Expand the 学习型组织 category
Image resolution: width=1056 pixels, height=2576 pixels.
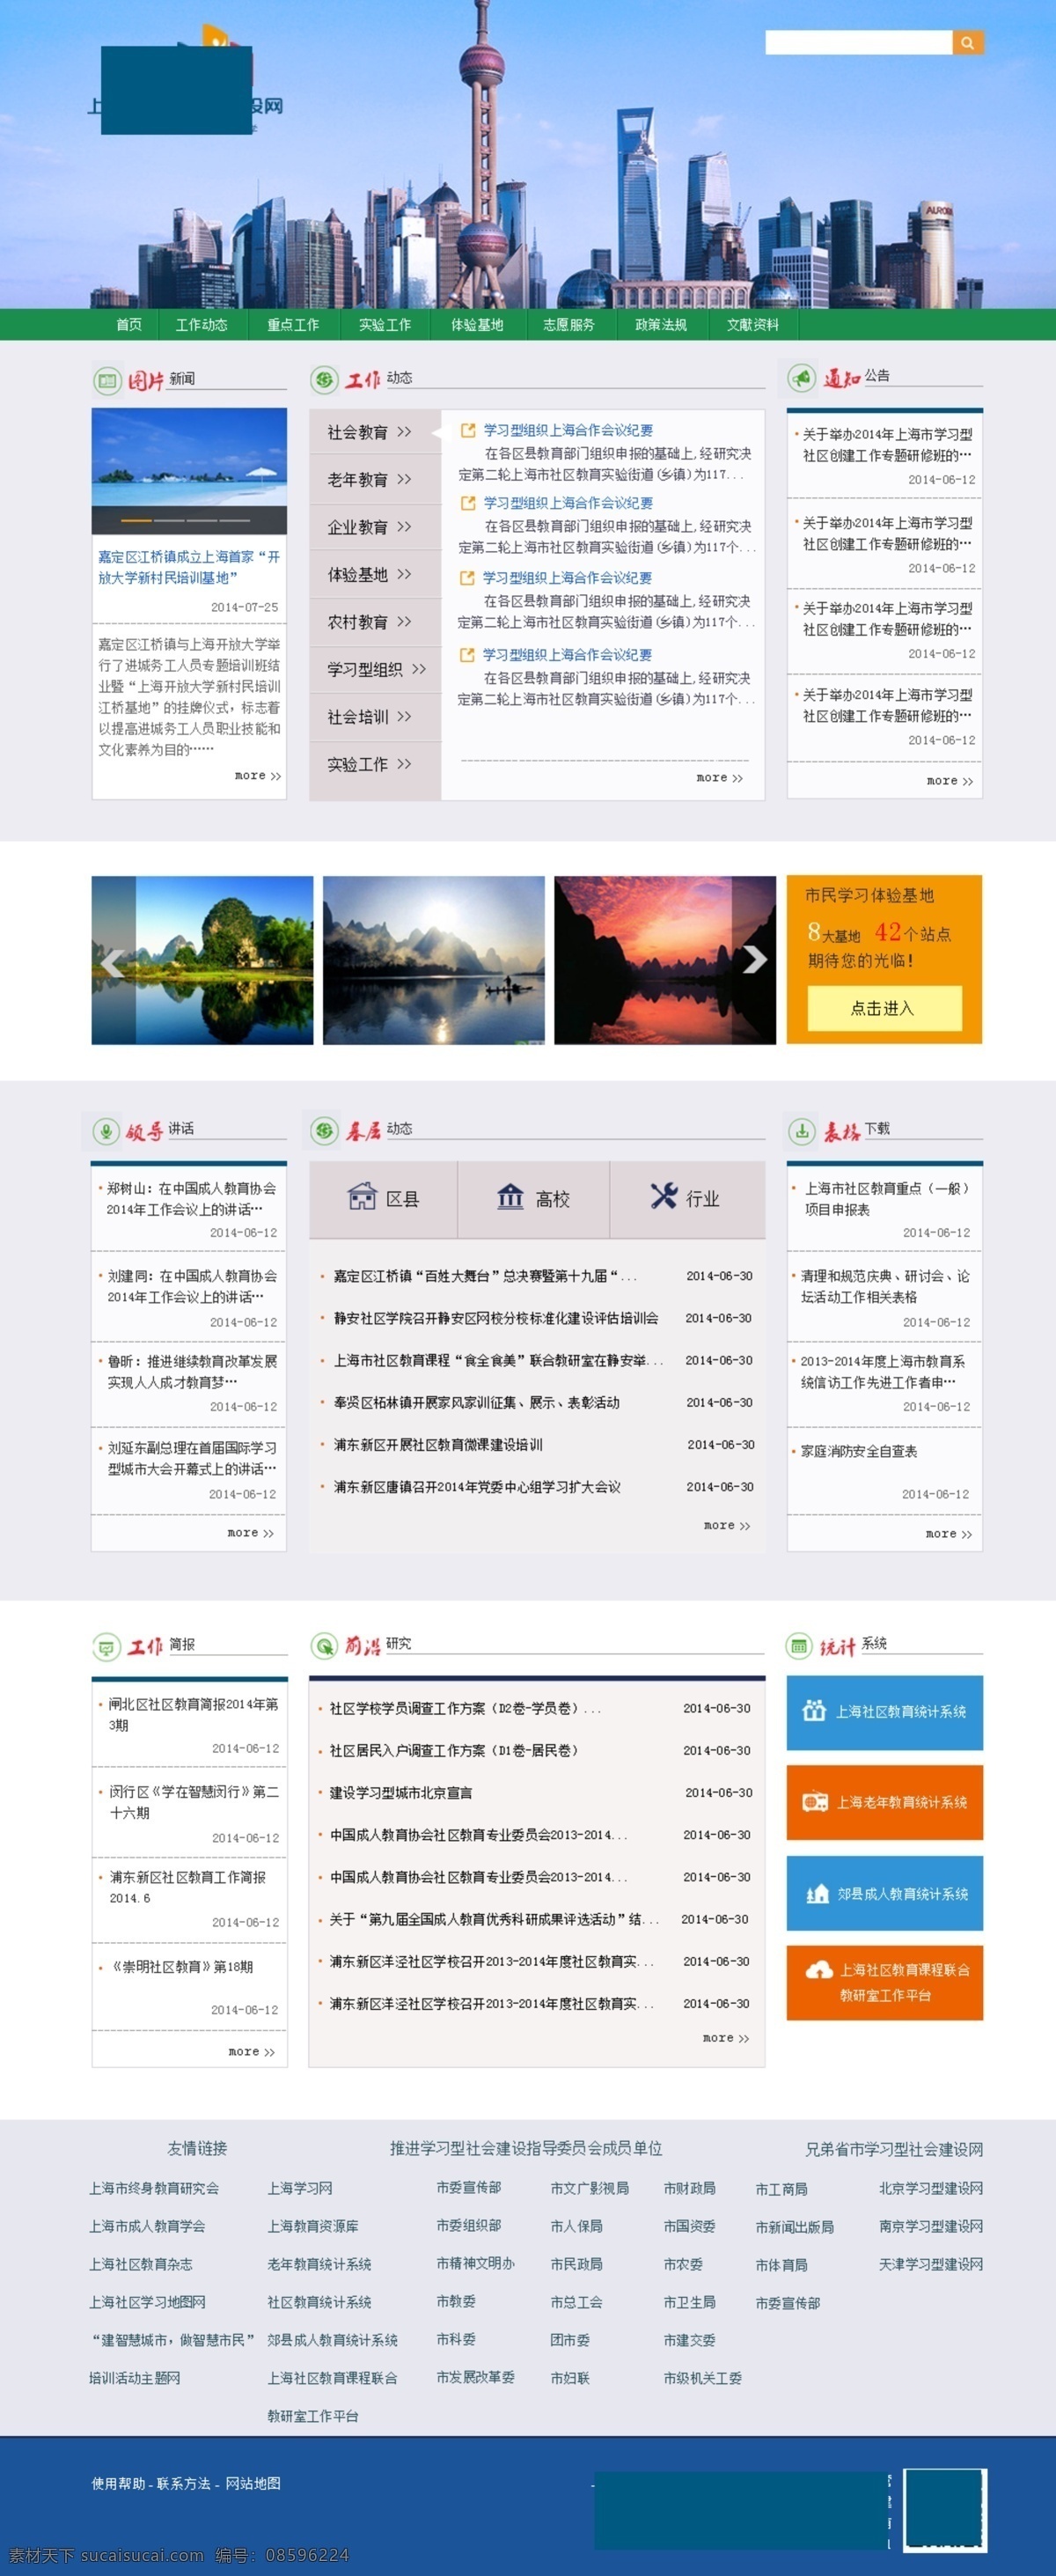(x=377, y=669)
